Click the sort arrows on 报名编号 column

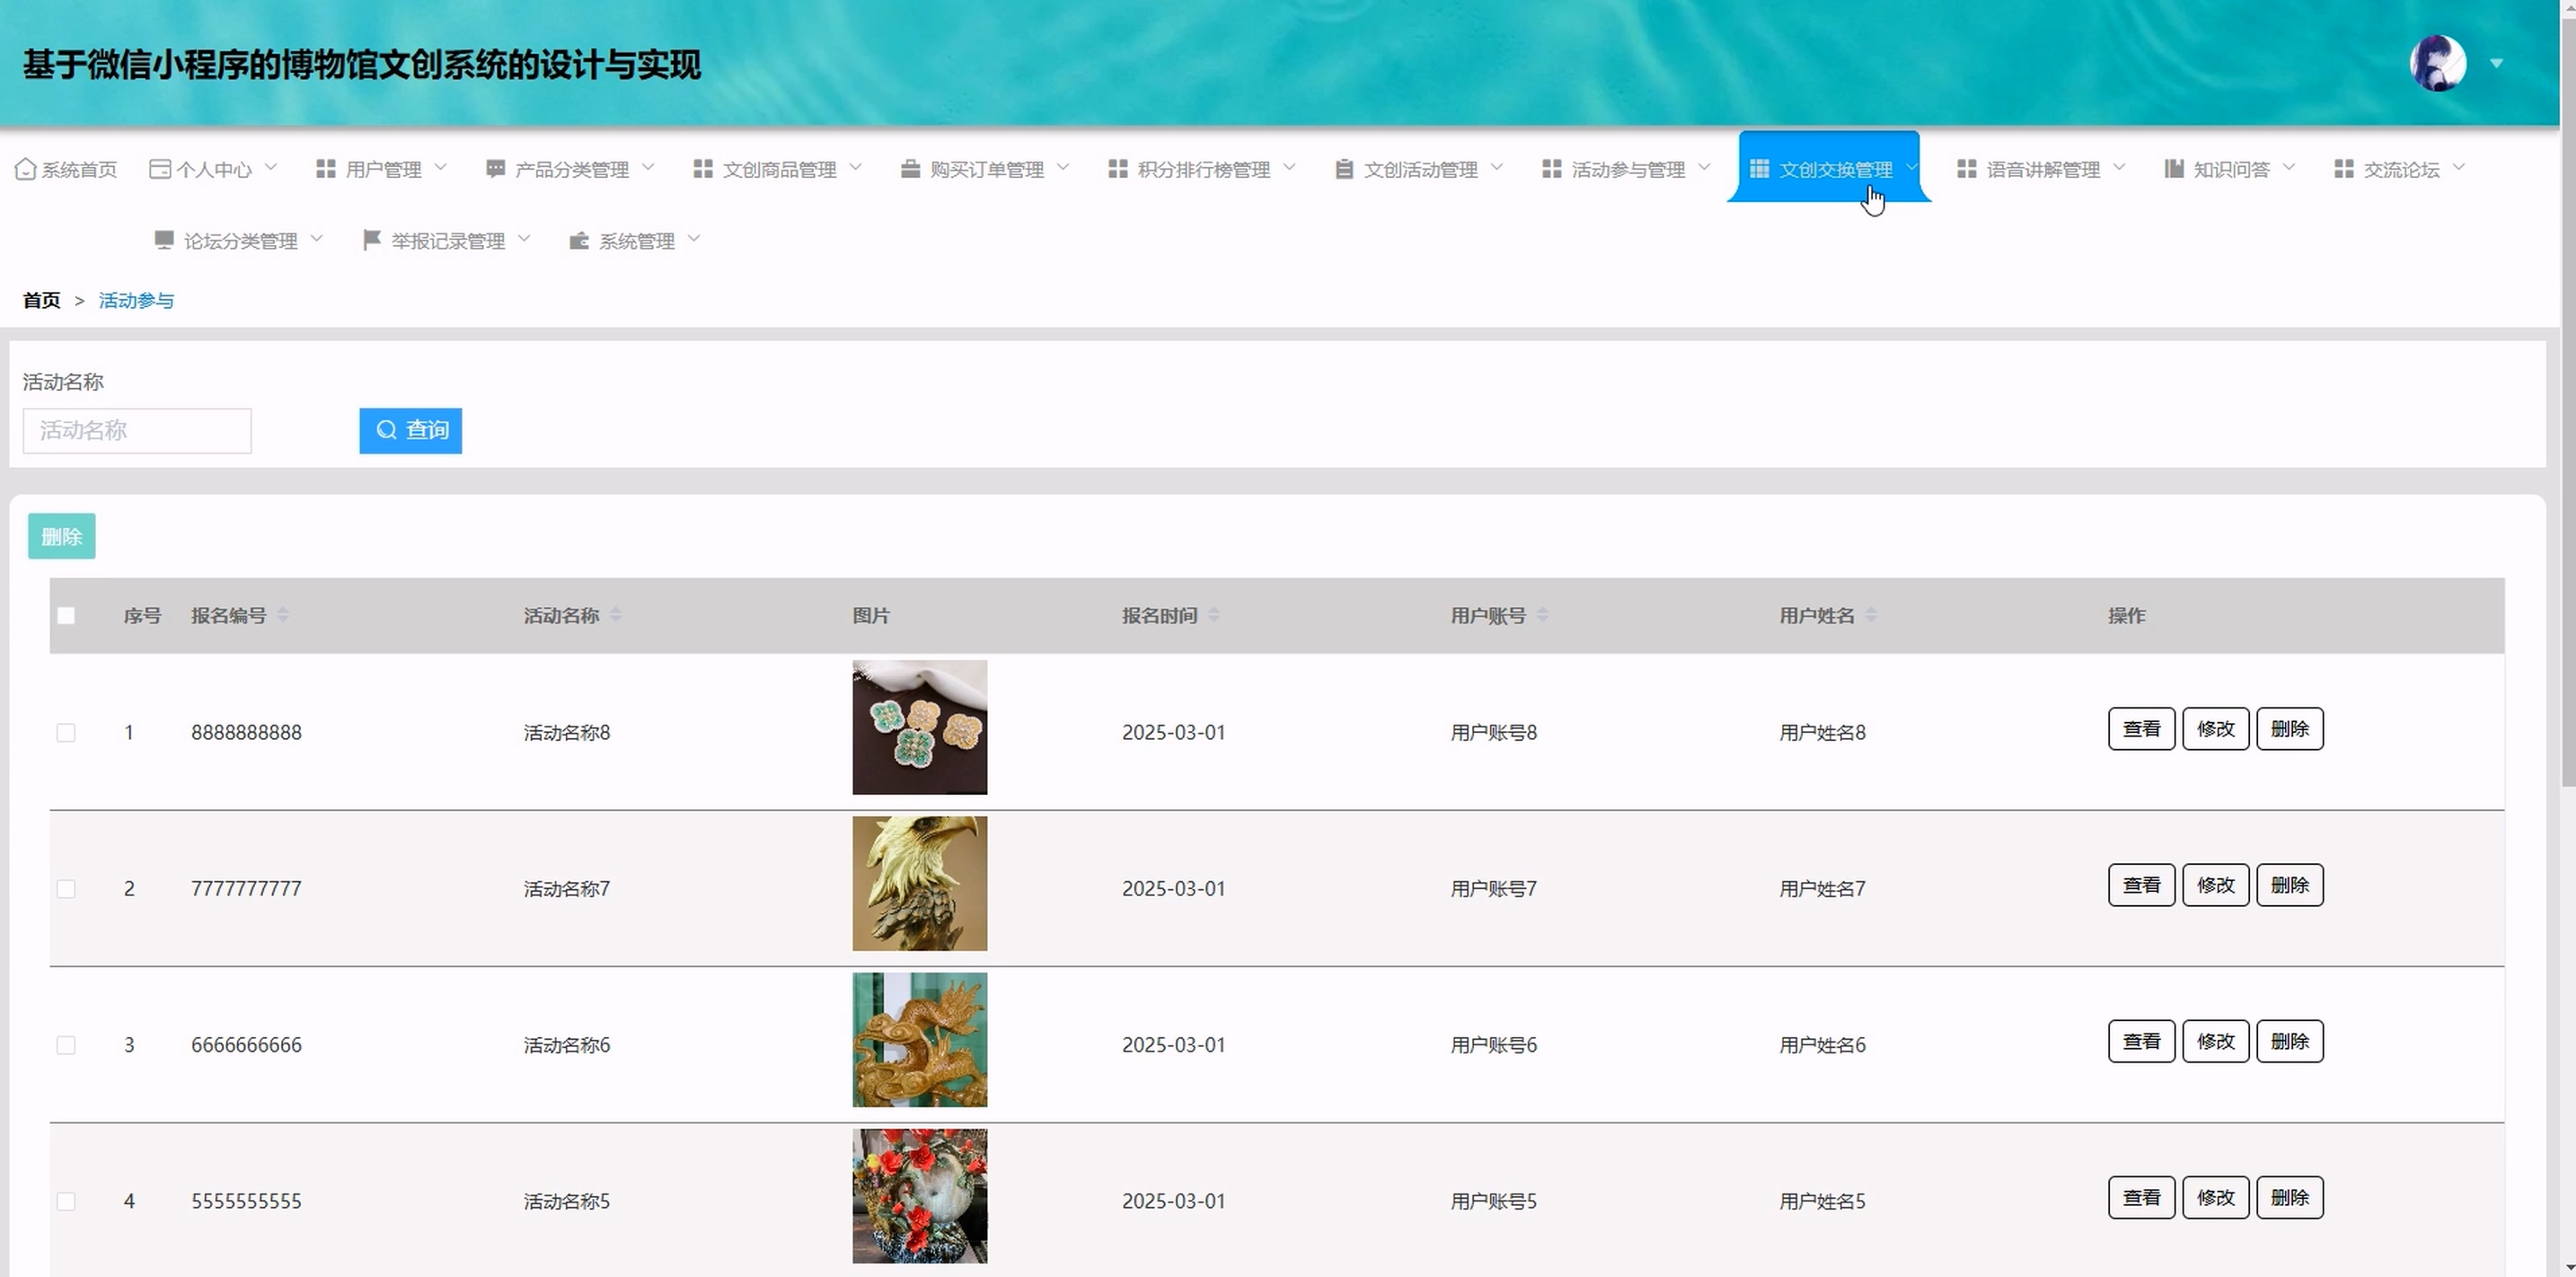pos(283,615)
